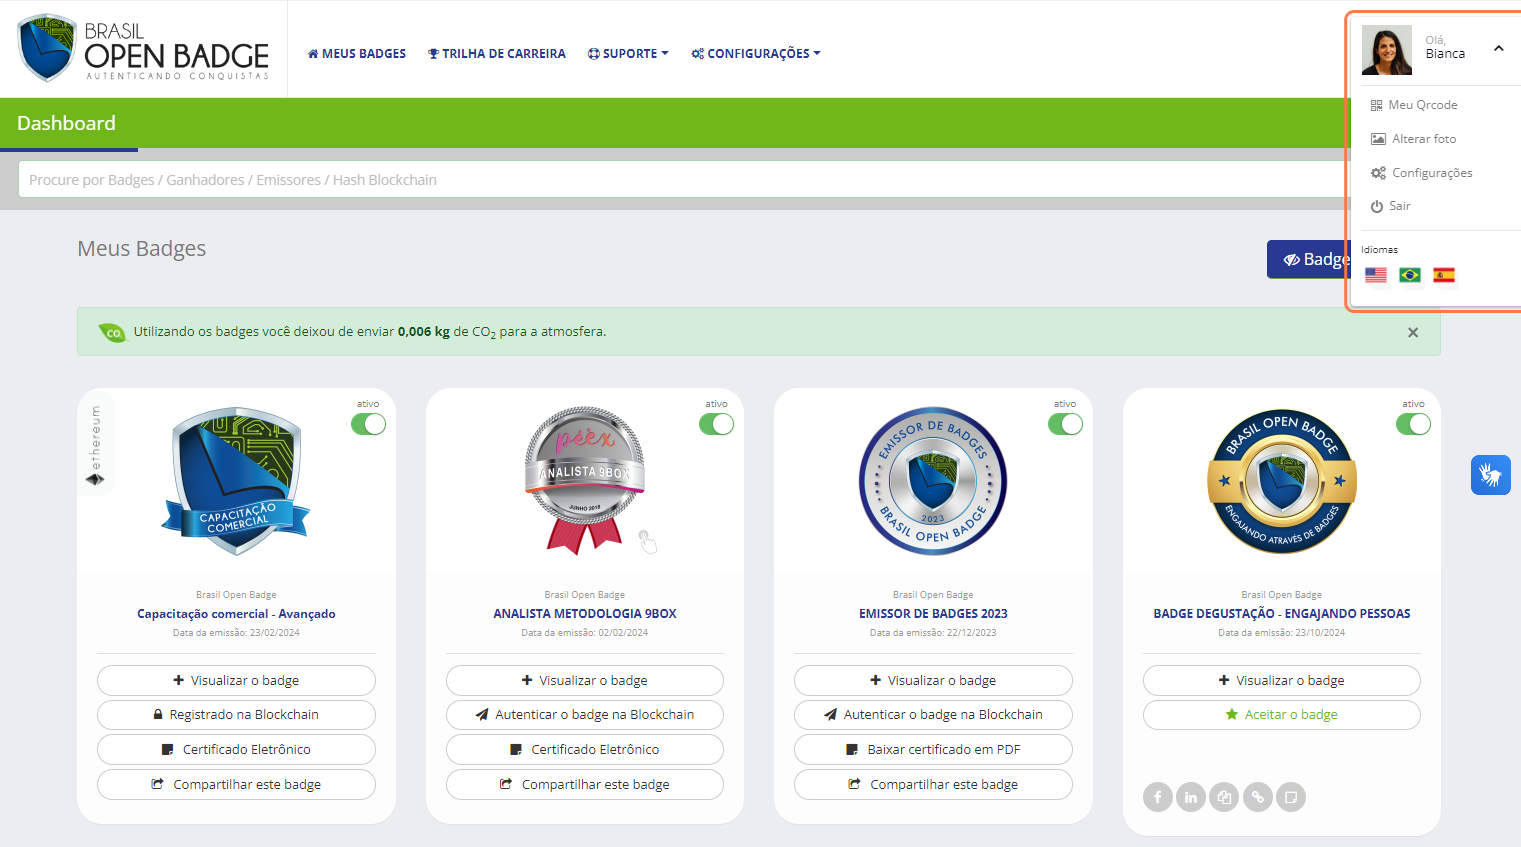Click the CO2 leaf icon

point(112,332)
